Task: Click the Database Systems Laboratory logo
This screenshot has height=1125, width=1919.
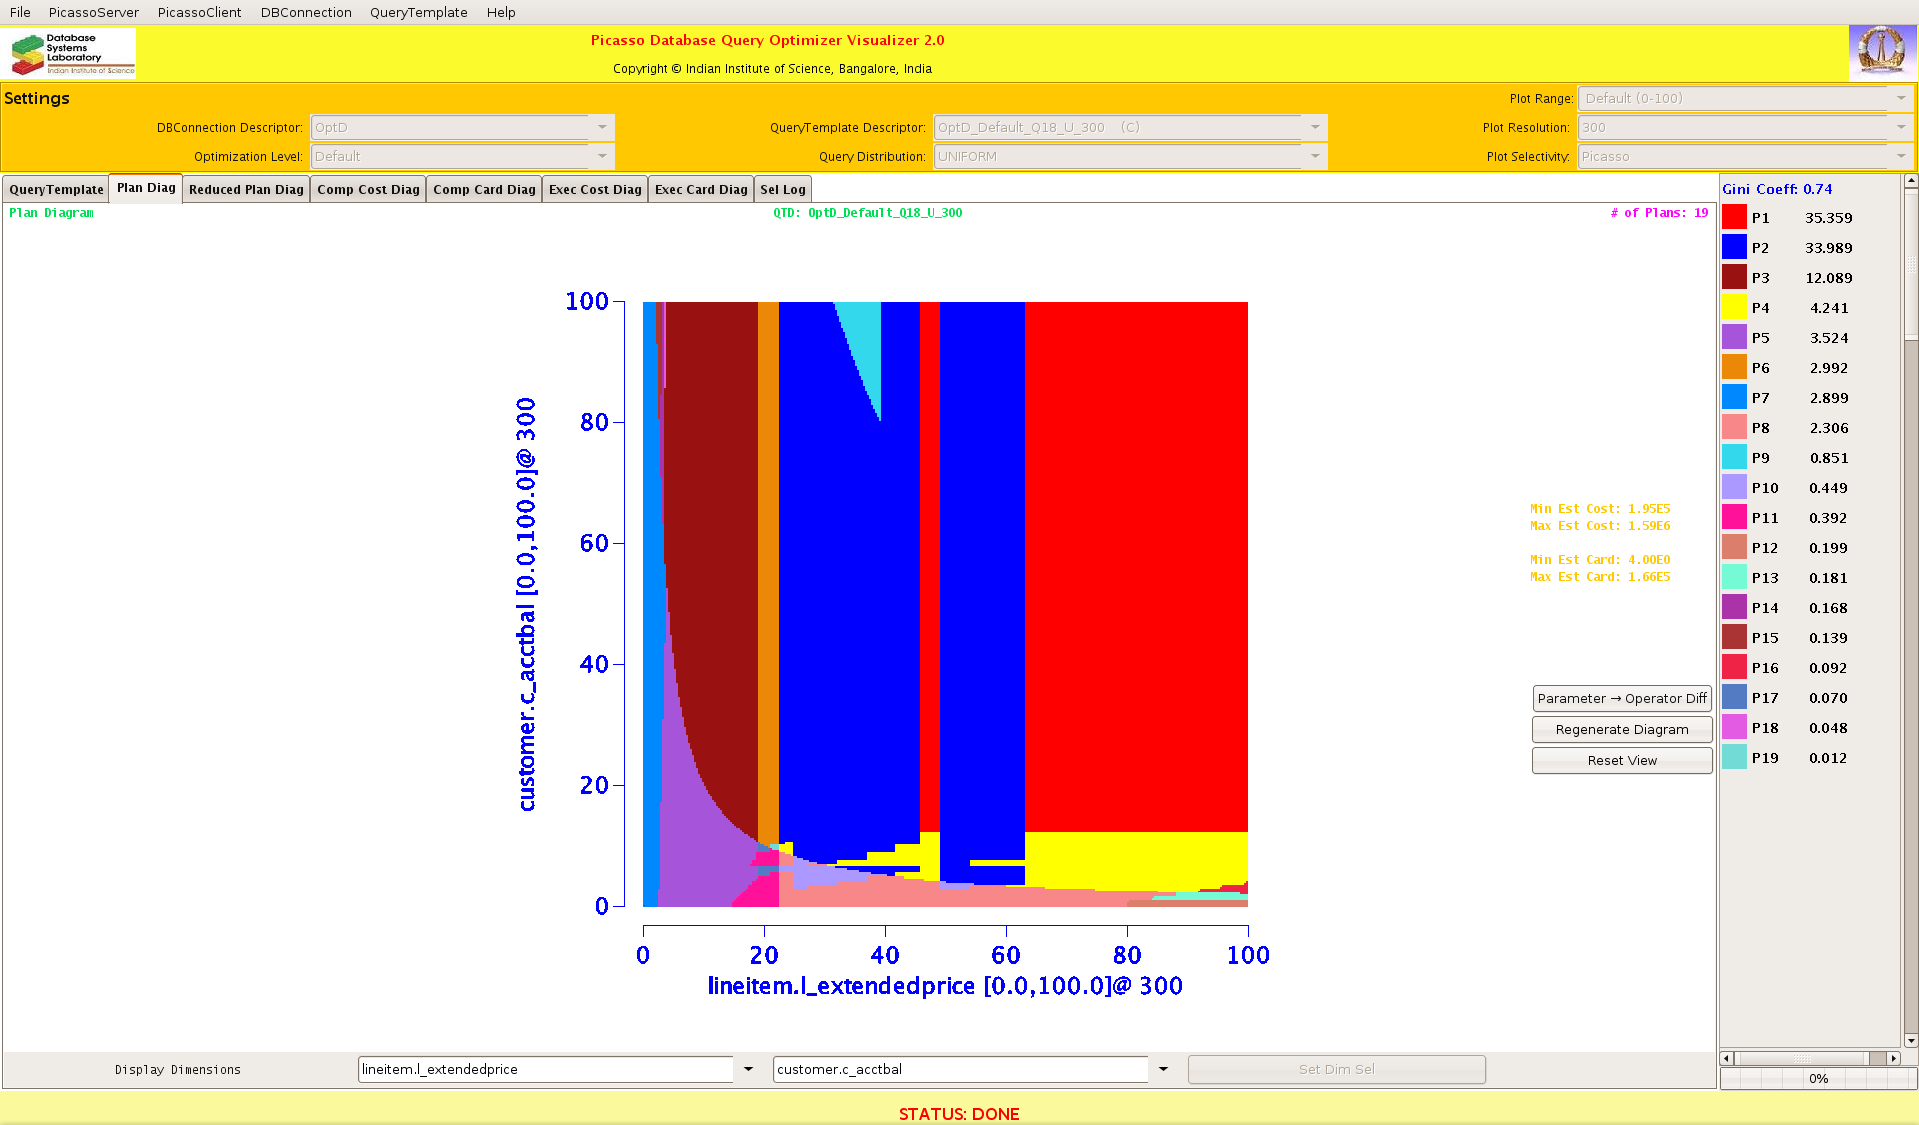Action: click(x=71, y=53)
